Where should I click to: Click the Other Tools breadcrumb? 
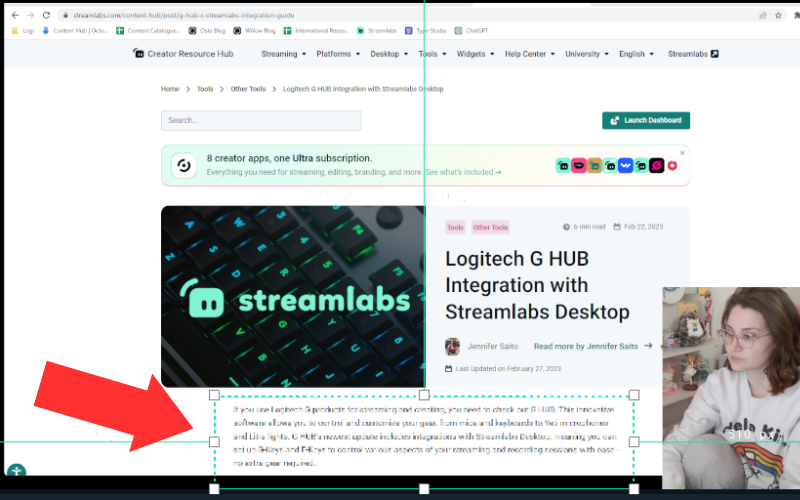coord(248,89)
